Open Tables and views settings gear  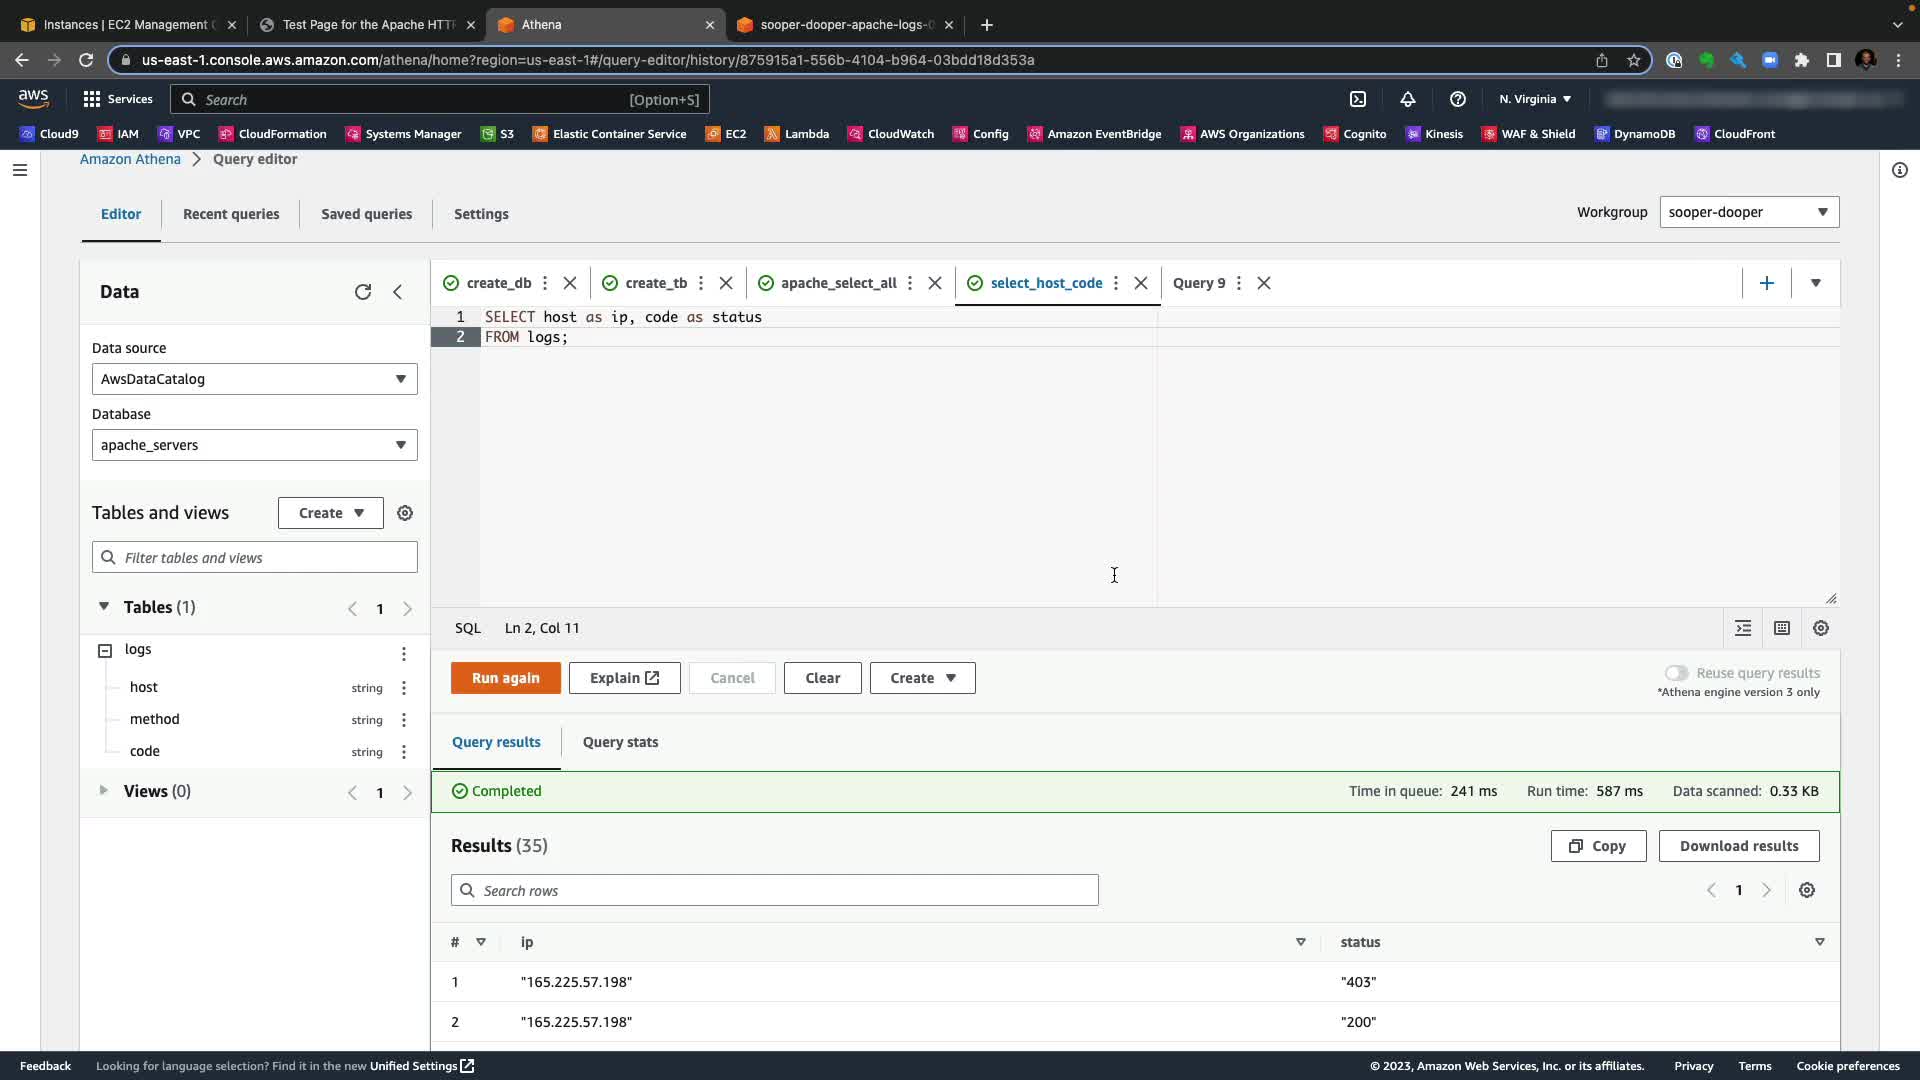(405, 513)
